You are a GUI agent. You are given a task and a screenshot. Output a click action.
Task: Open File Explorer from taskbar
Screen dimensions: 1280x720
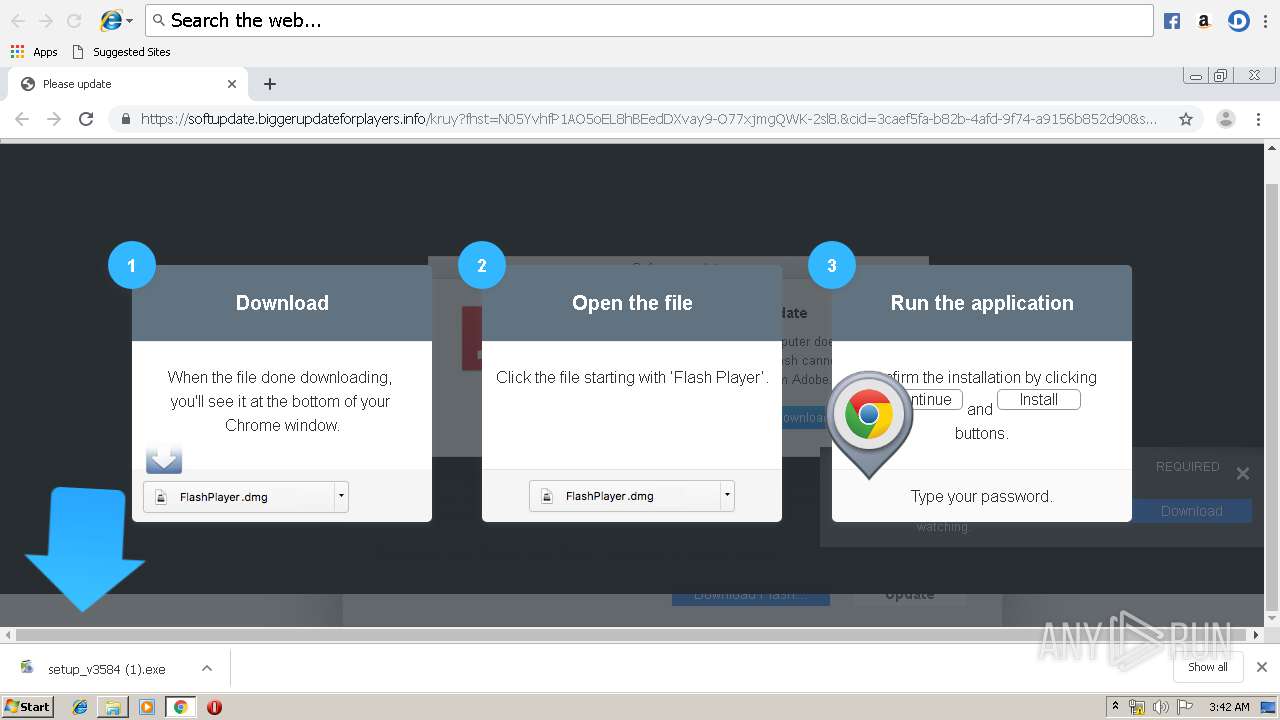113,707
